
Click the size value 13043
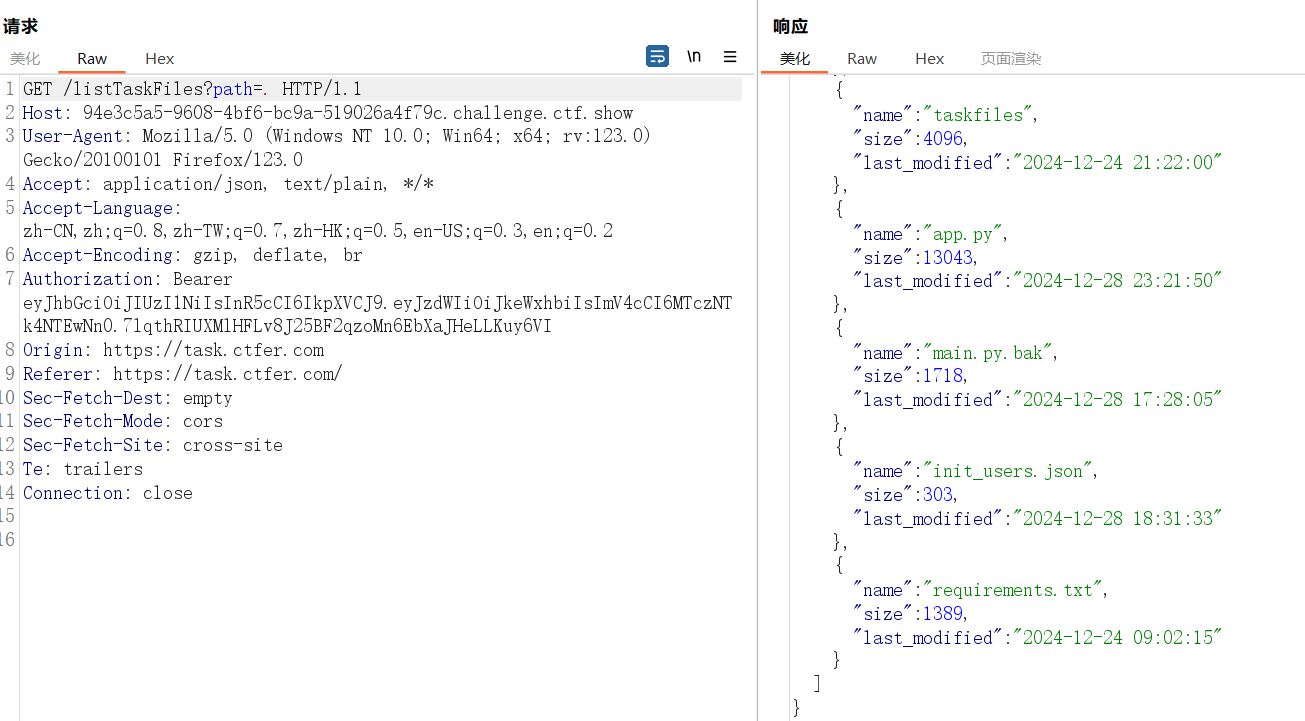pyautogui.click(x=948, y=258)
